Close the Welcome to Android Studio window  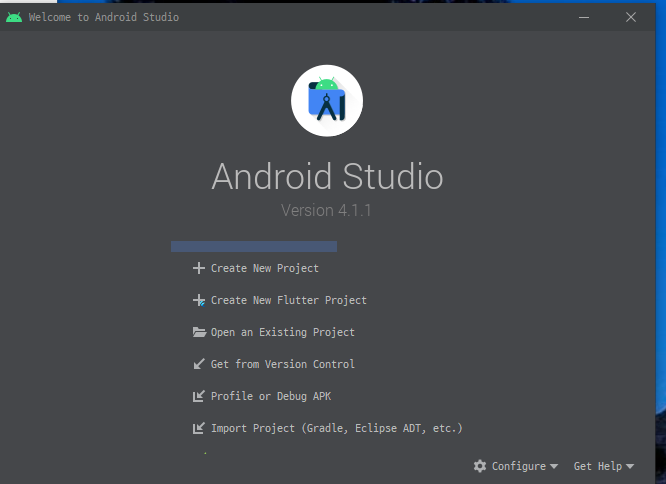point(631,17)
